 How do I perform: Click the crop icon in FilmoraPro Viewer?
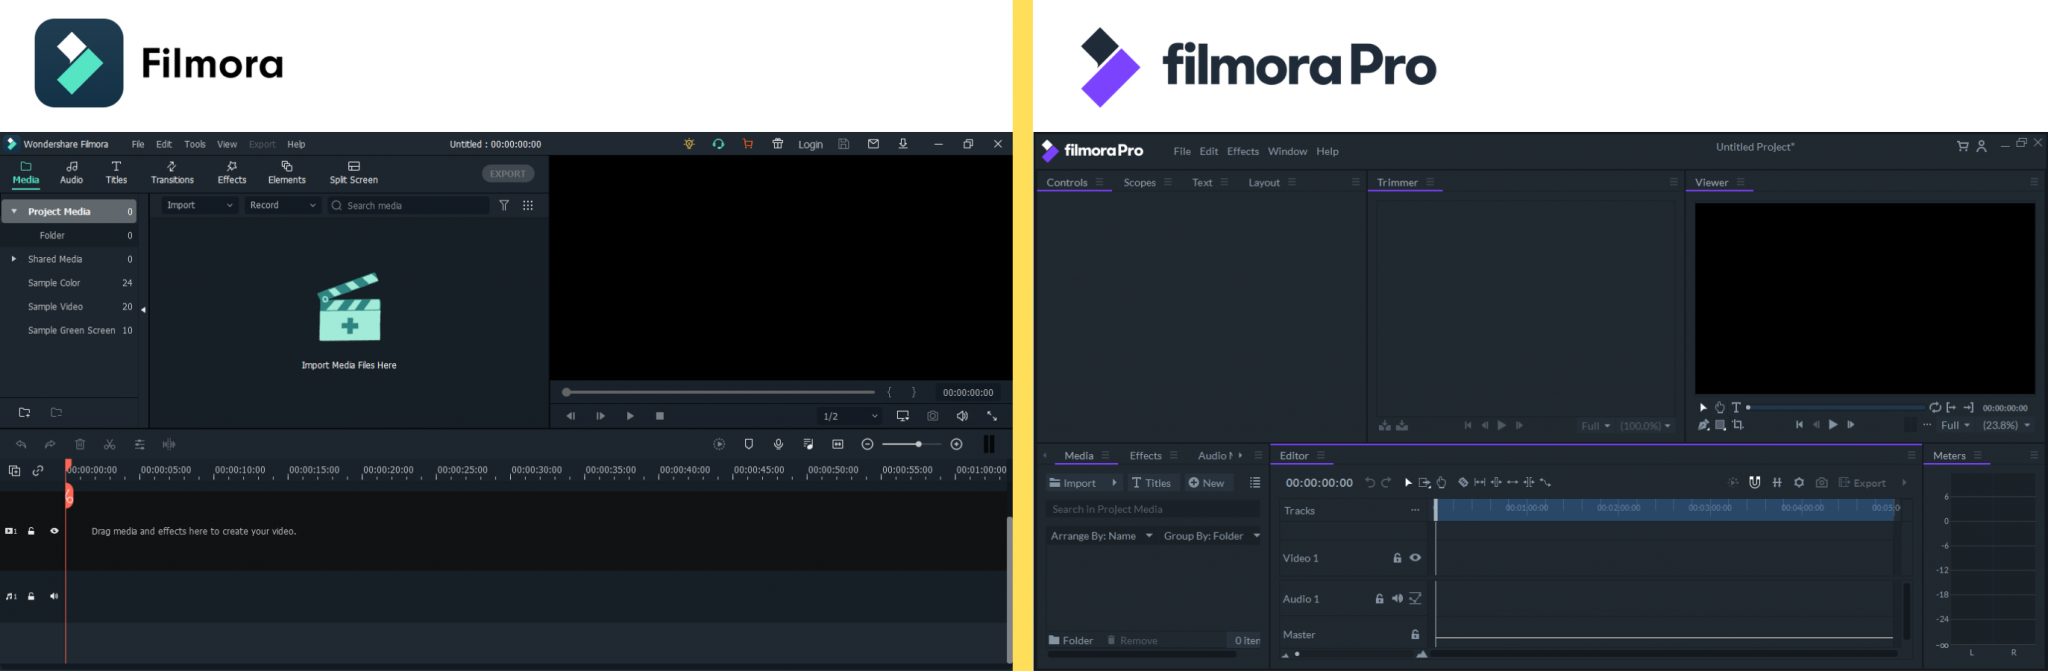click(1738, 425)
